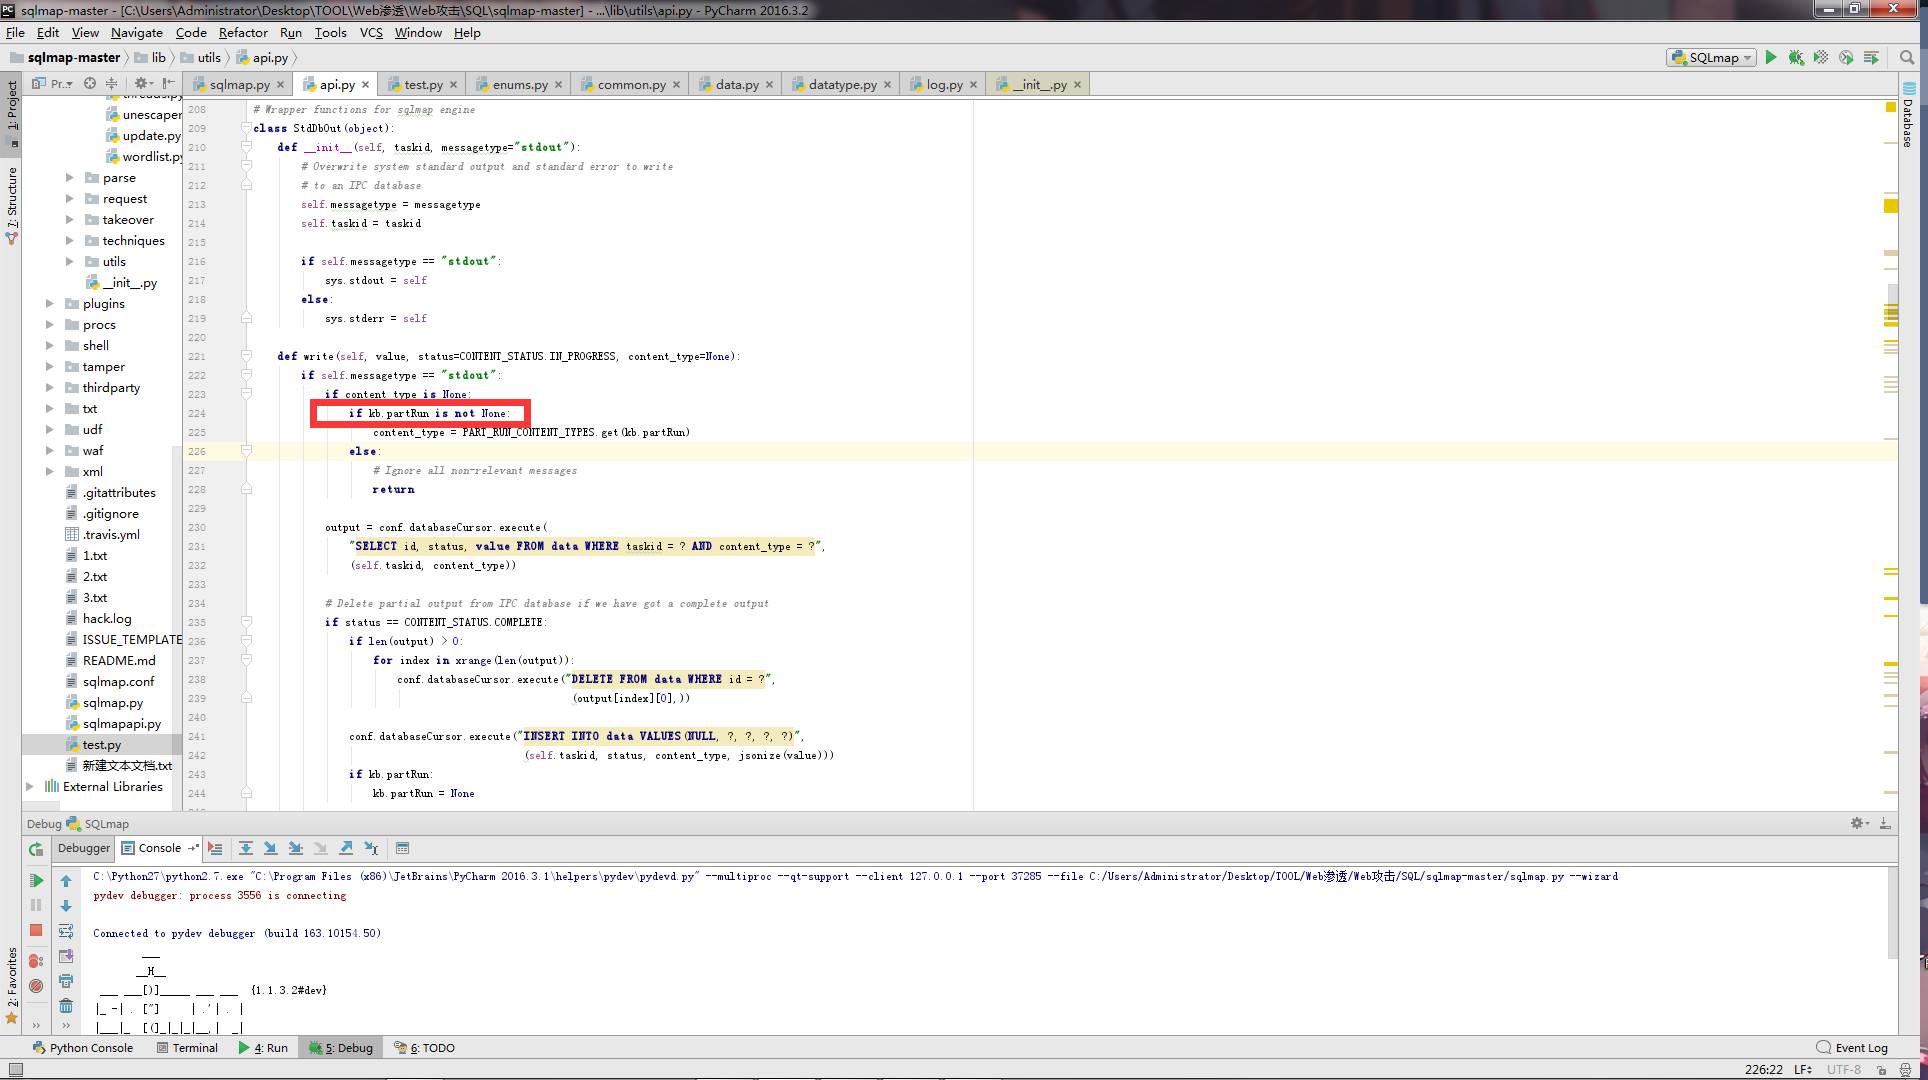1928x1080 pixels.
Task: Click utils in the breadcrumb path
Action: coord(201,58)
